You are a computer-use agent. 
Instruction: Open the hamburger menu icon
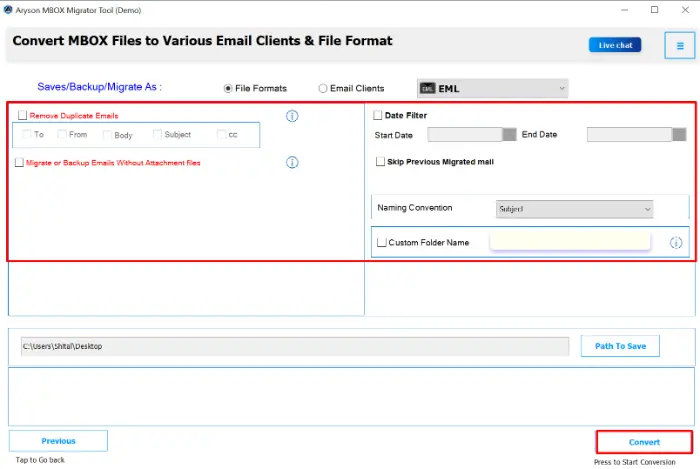coord(679,46)
